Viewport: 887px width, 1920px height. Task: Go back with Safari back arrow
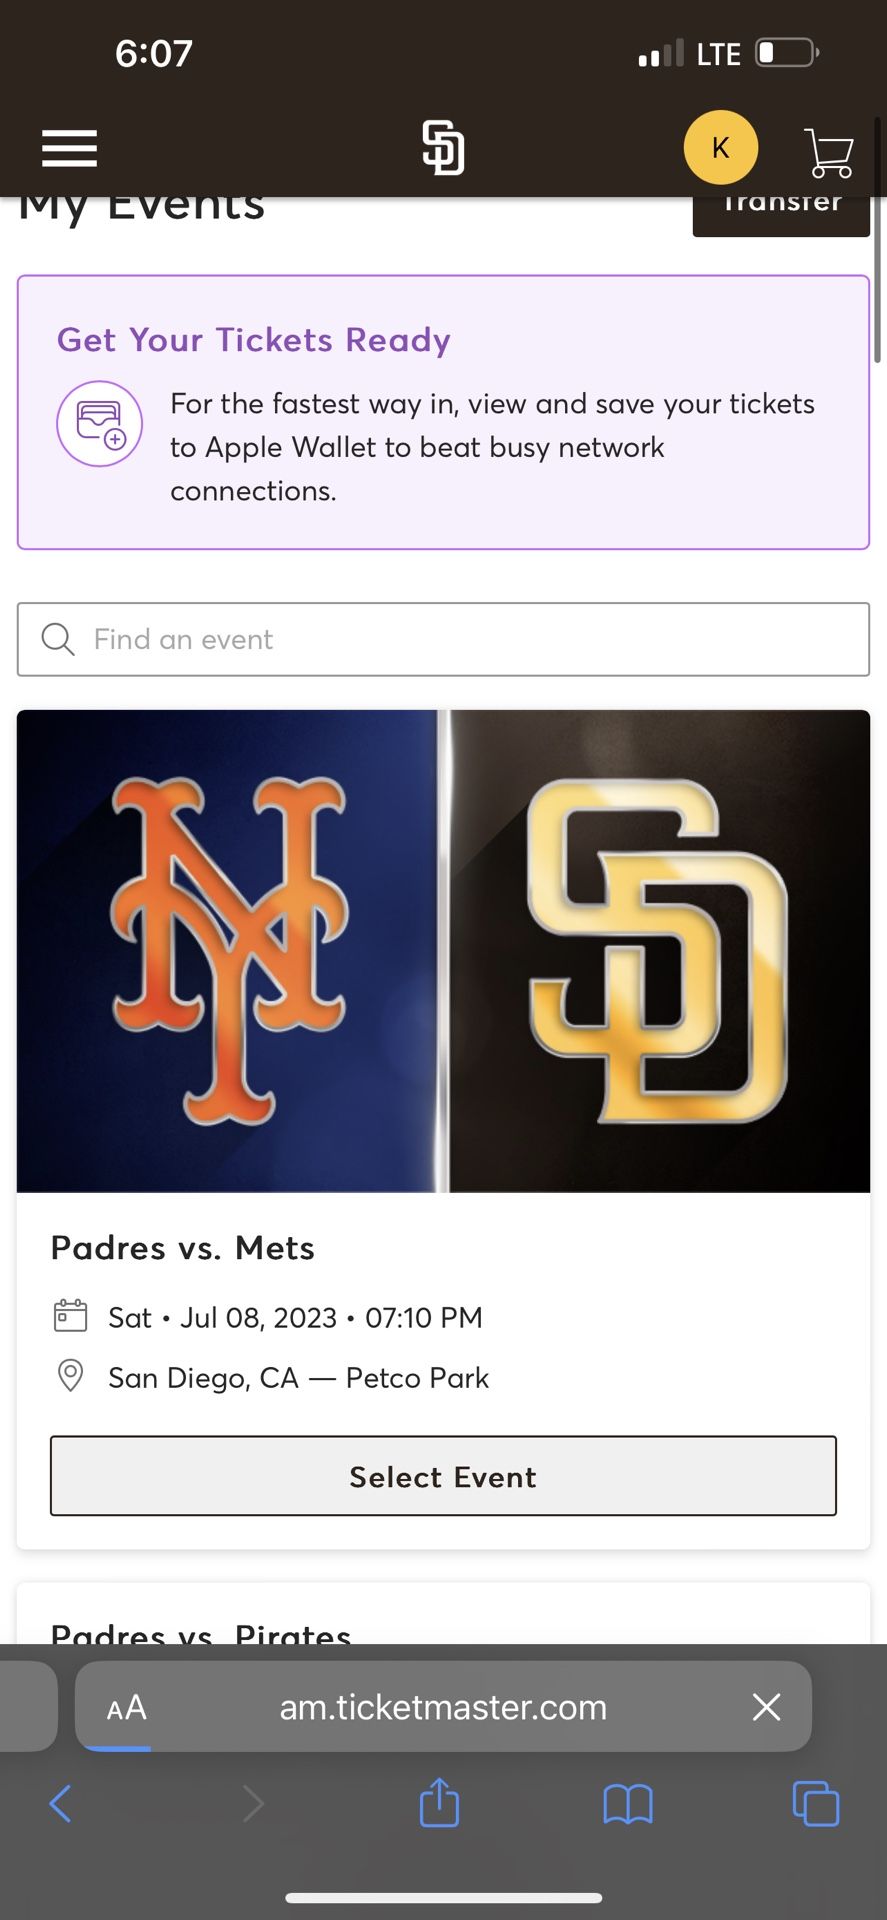coord(60,1804)
